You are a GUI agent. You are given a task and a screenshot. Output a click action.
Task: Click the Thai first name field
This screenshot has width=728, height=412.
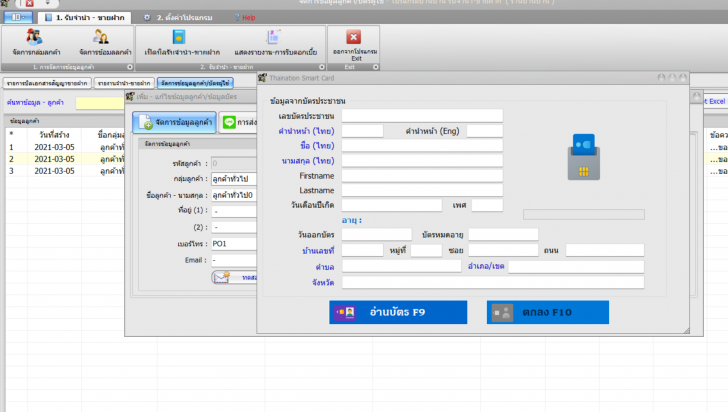(x=422, y=146)
